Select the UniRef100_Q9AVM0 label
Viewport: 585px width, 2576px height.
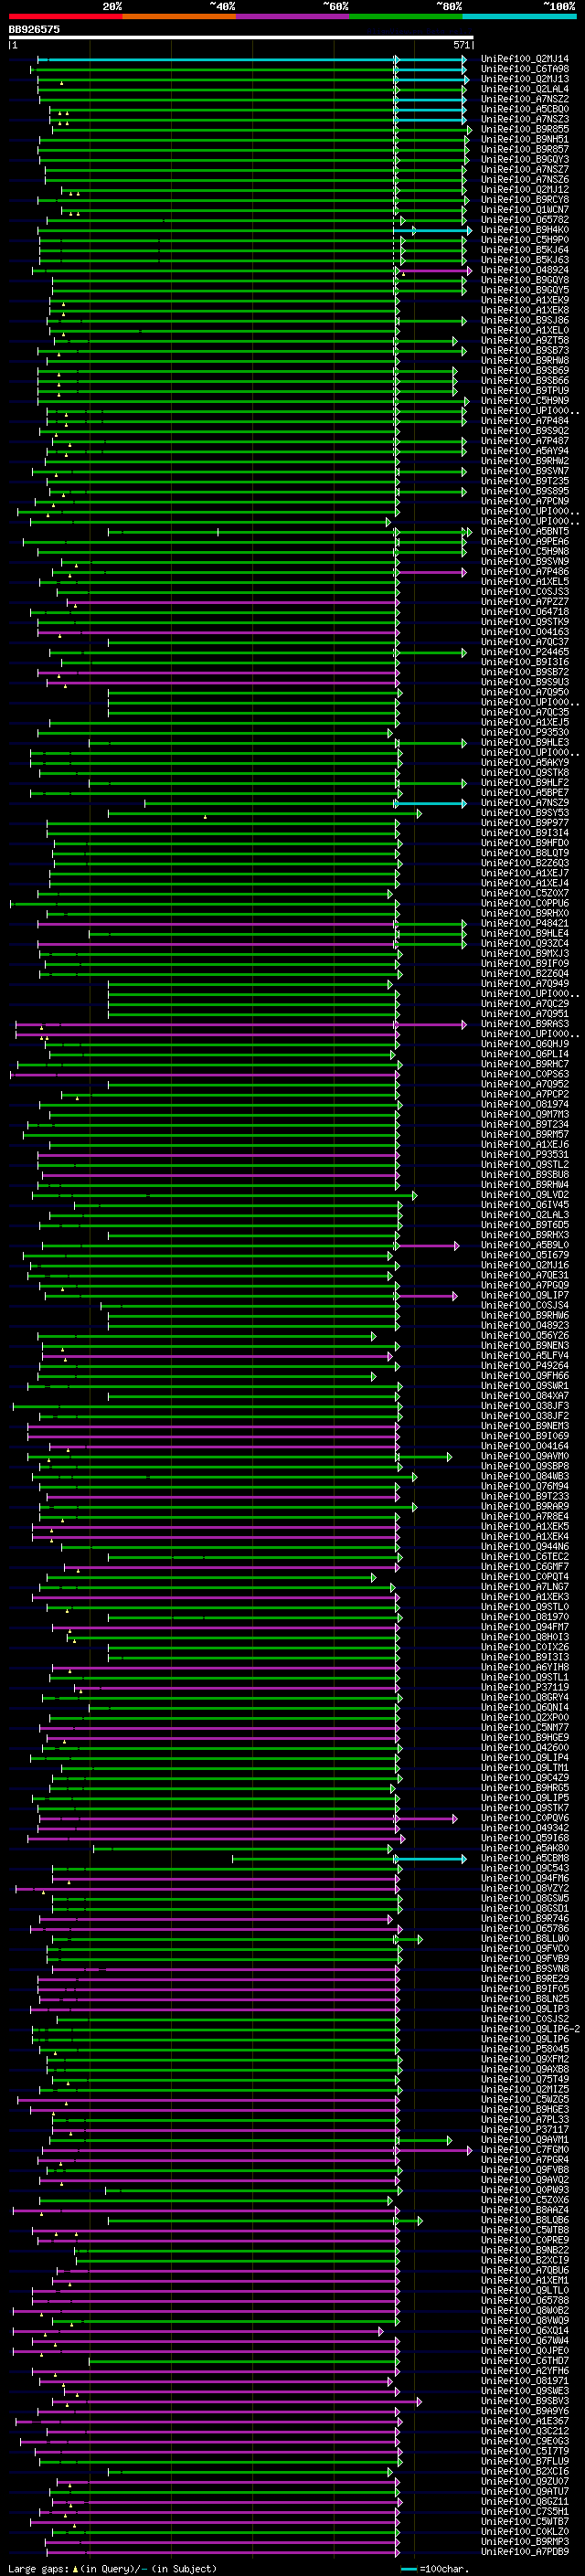pyautogui.click(x=525, y=1456)
